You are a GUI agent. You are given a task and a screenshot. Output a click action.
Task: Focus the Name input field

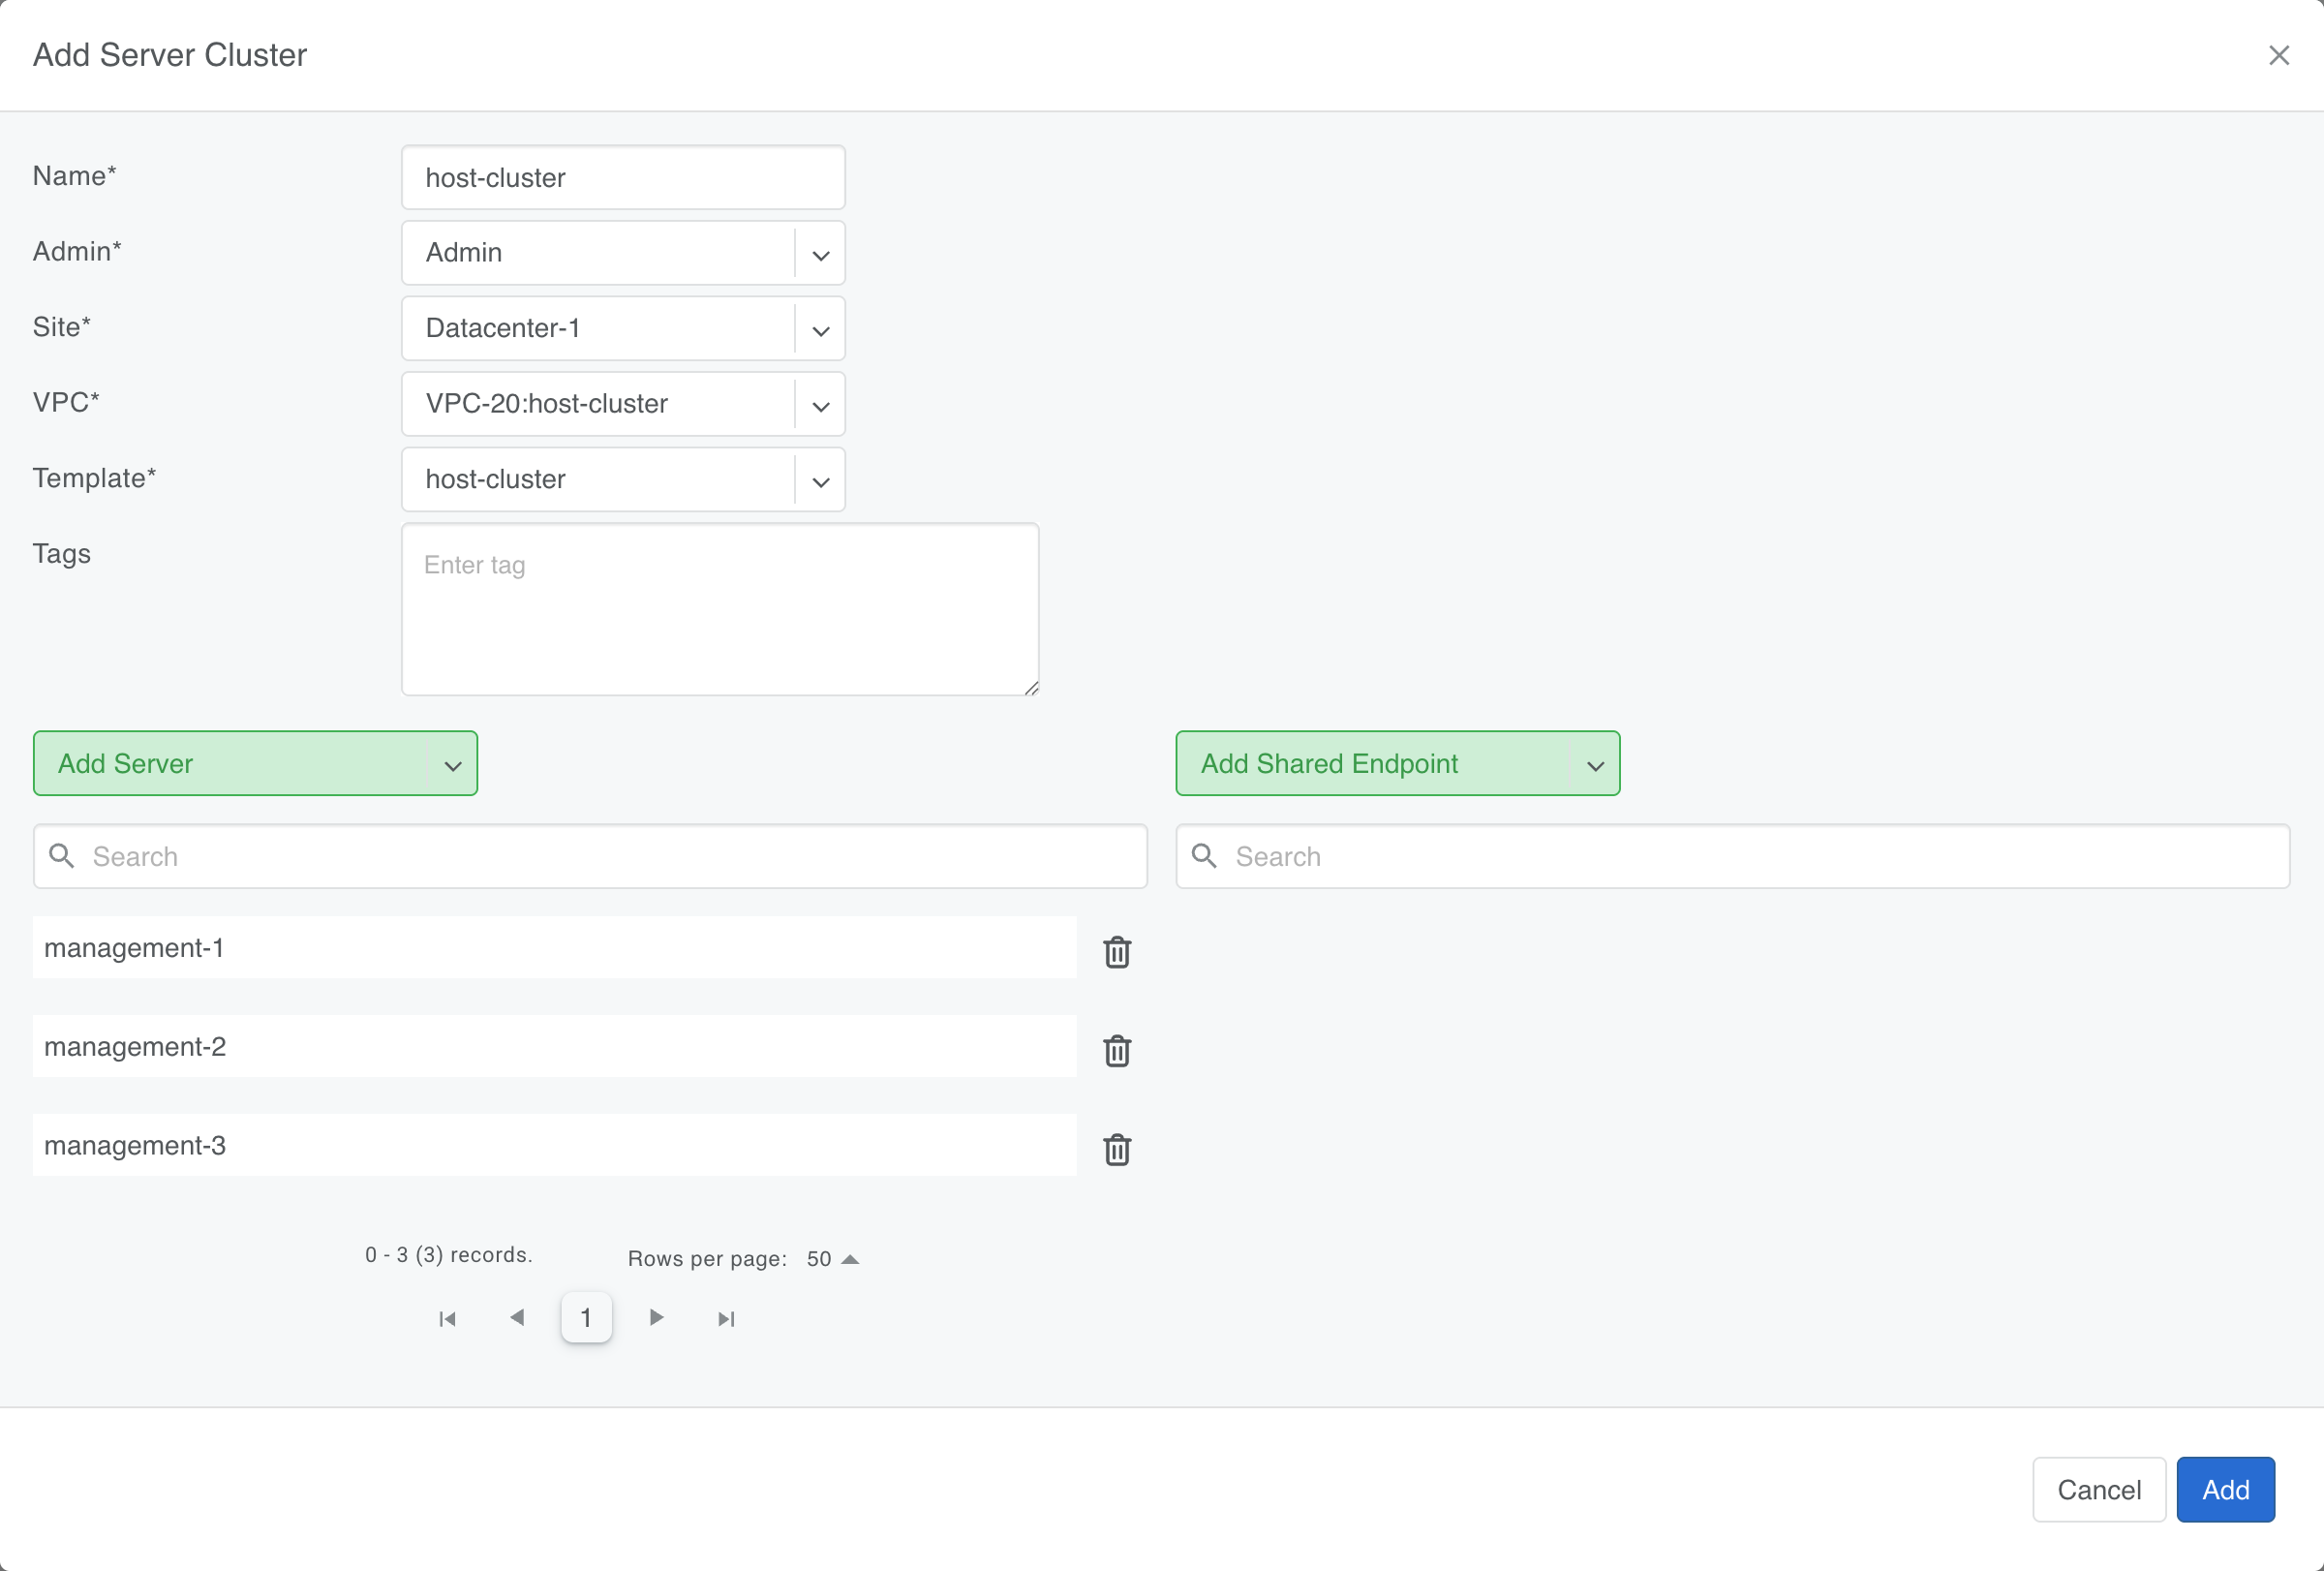[622, 177]
